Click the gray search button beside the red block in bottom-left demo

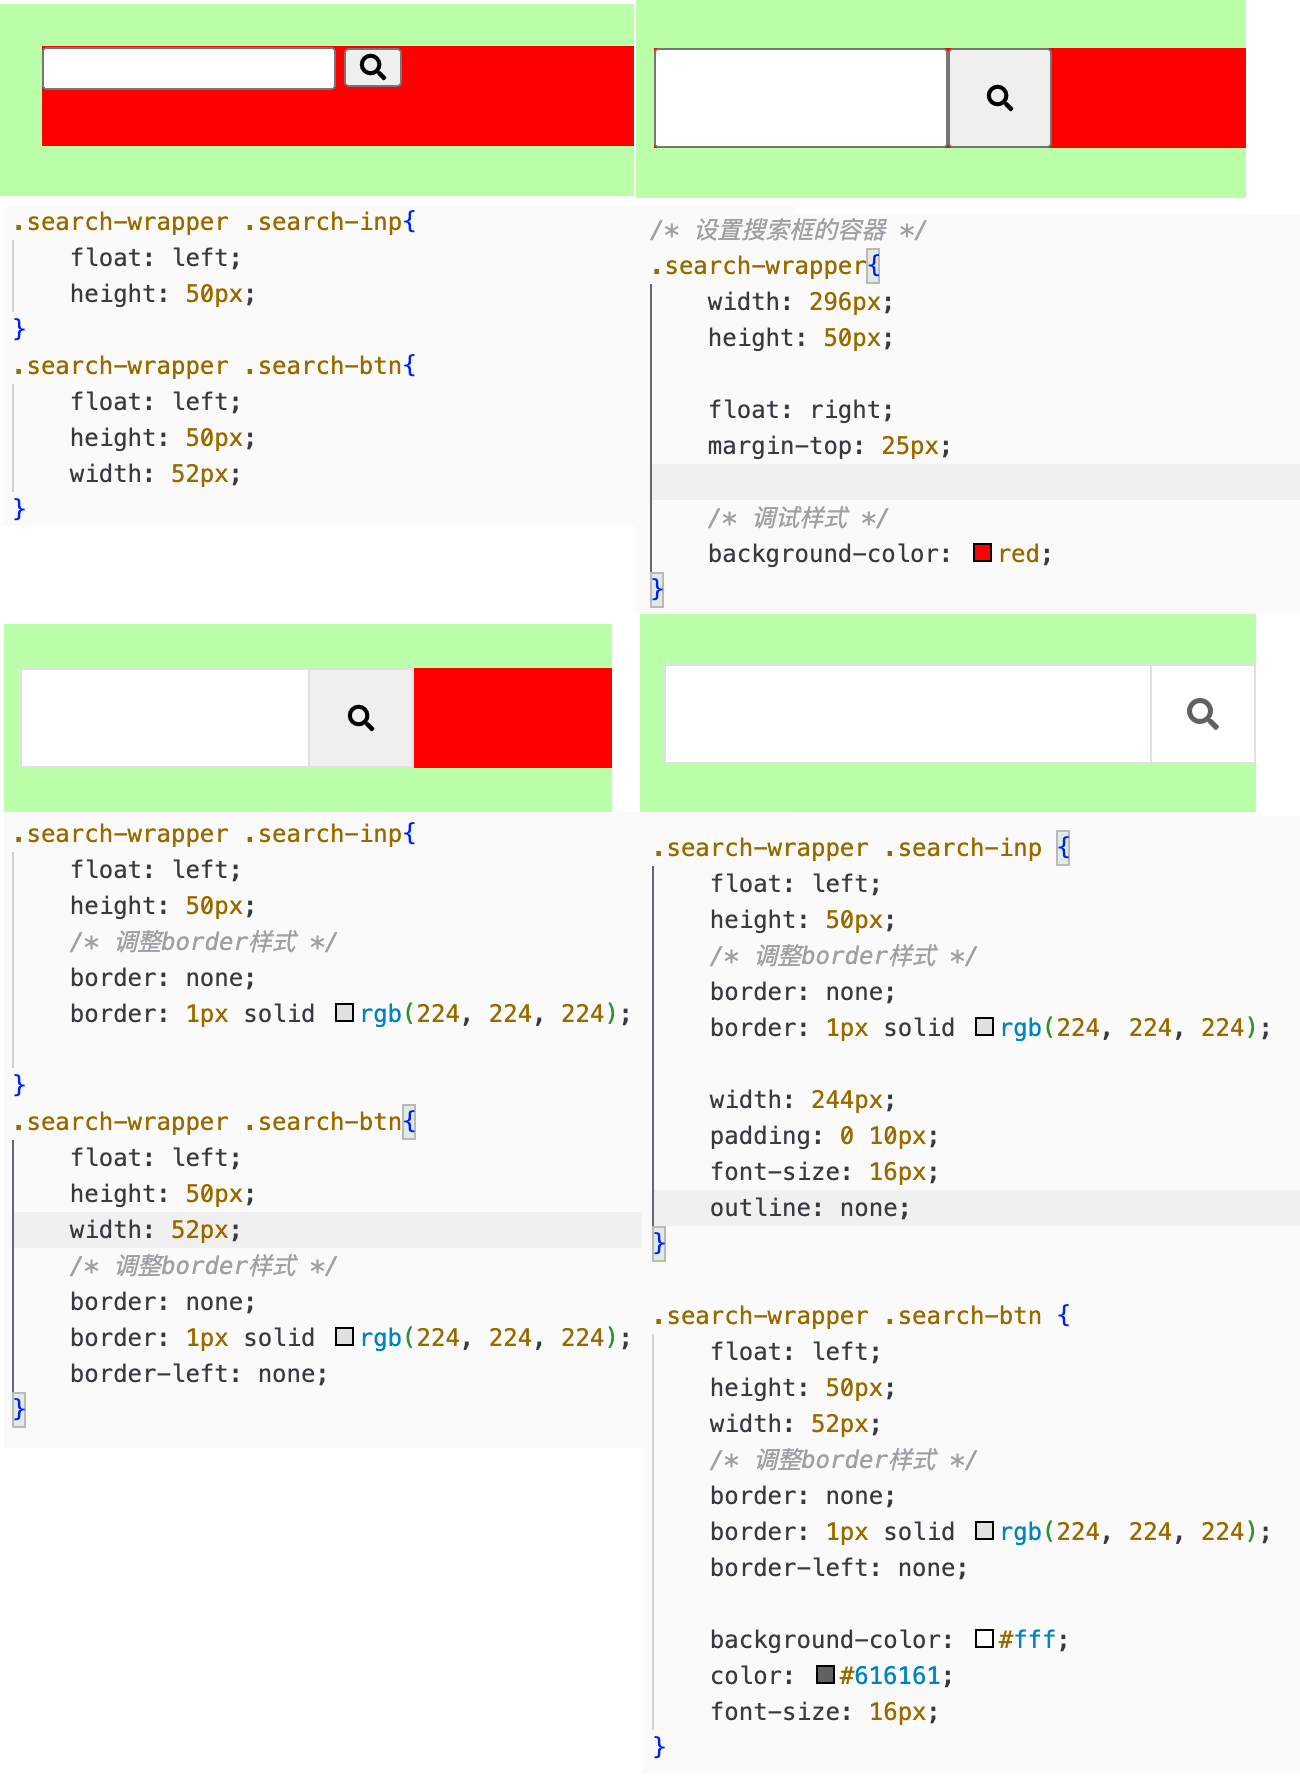(x=361, y=718)
